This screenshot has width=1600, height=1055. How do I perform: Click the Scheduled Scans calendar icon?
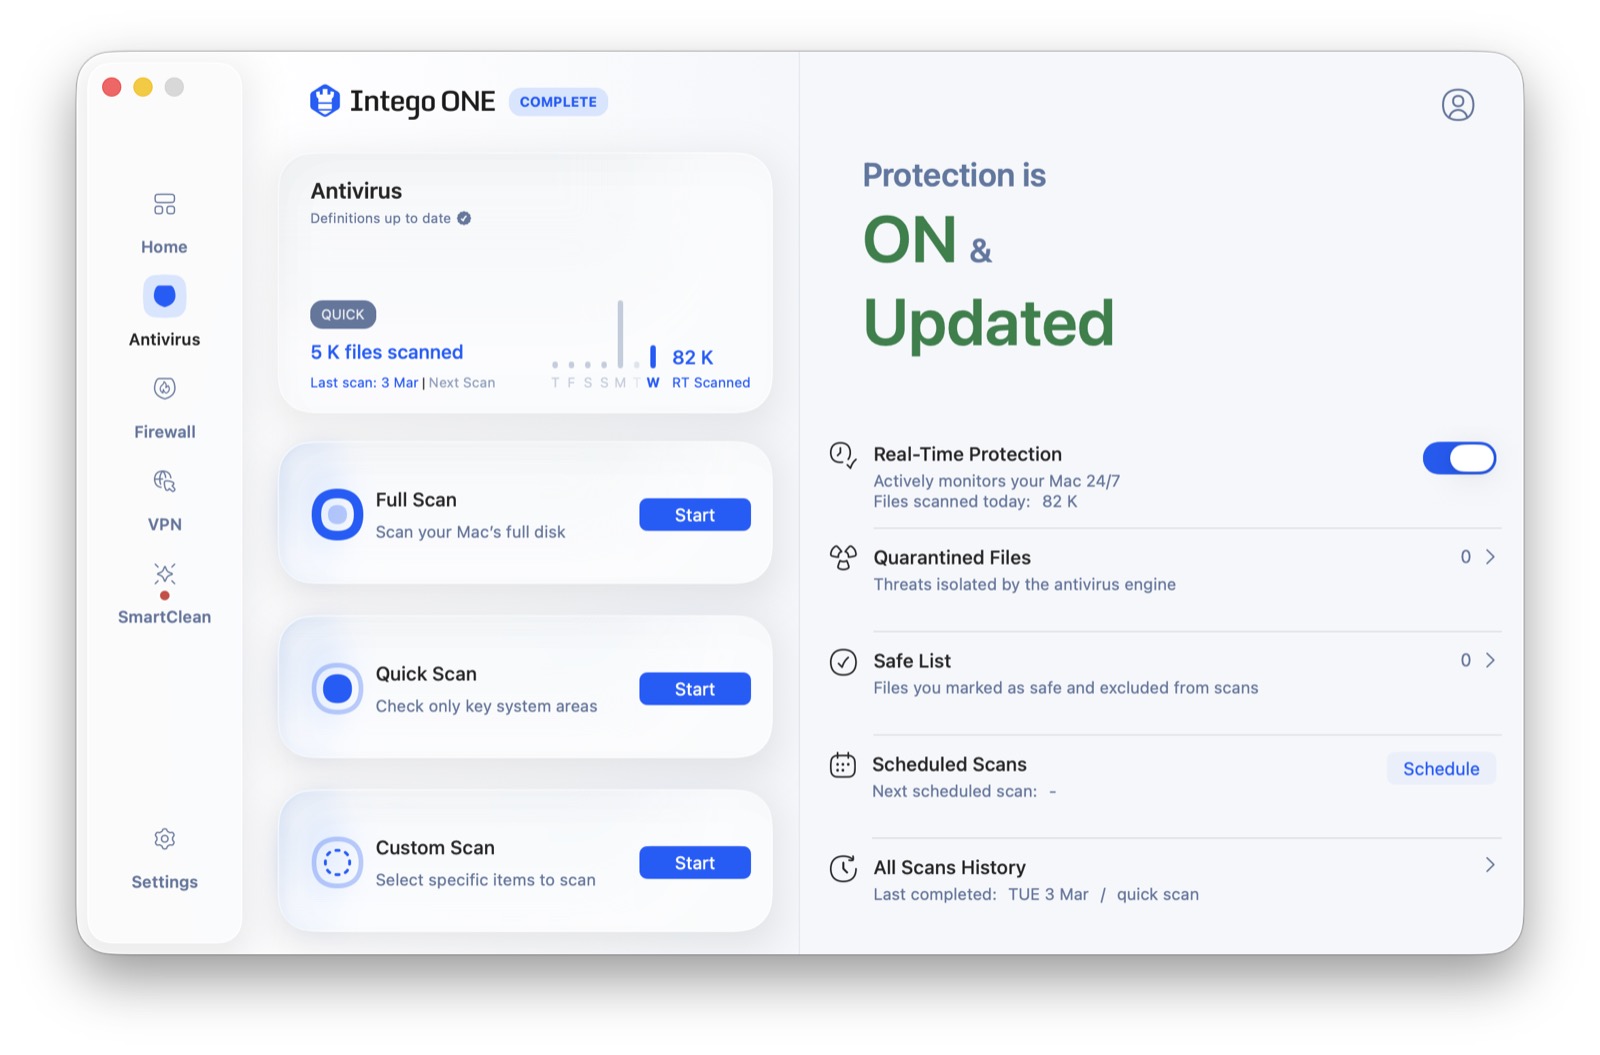click(843, 765)
